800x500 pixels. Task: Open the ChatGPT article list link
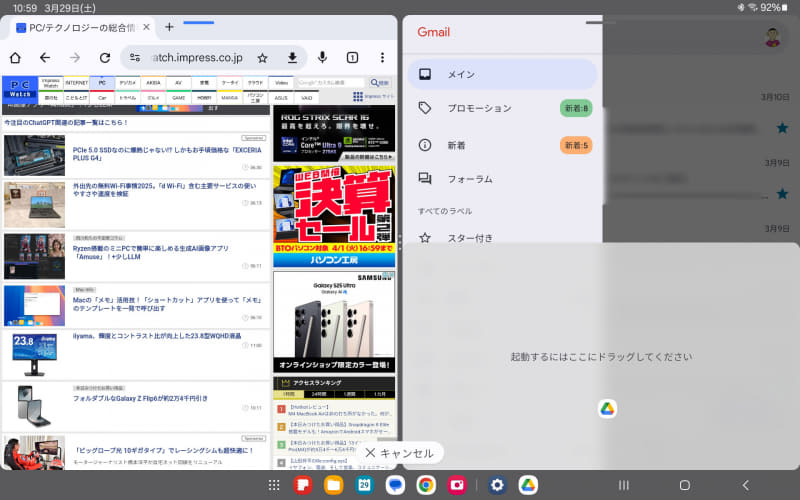coord(66,123)
